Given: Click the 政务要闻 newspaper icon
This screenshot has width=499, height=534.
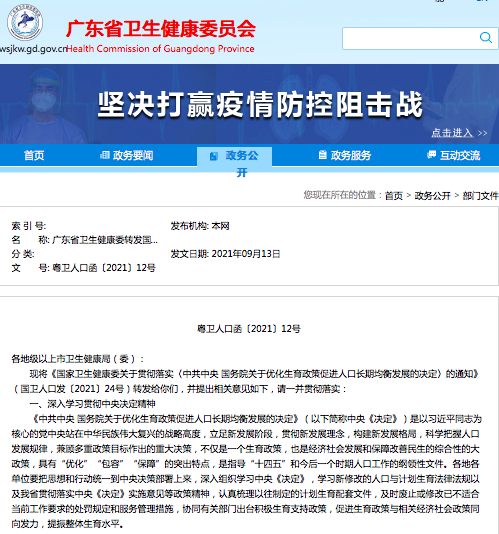Looking at the screenshot, I should point(105,155).
